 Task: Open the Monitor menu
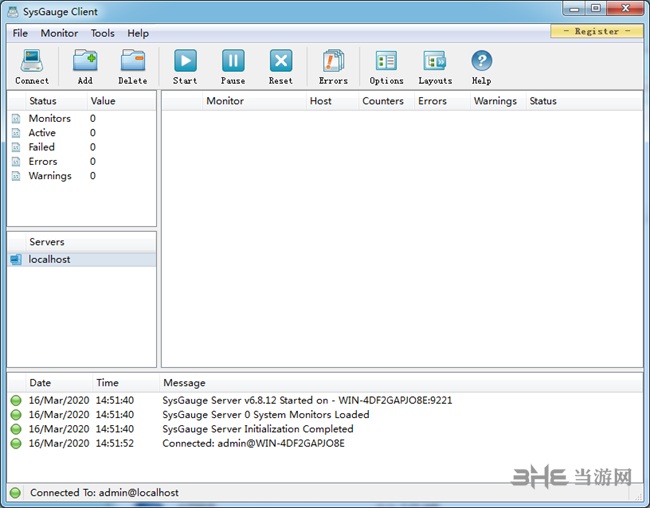59,33
